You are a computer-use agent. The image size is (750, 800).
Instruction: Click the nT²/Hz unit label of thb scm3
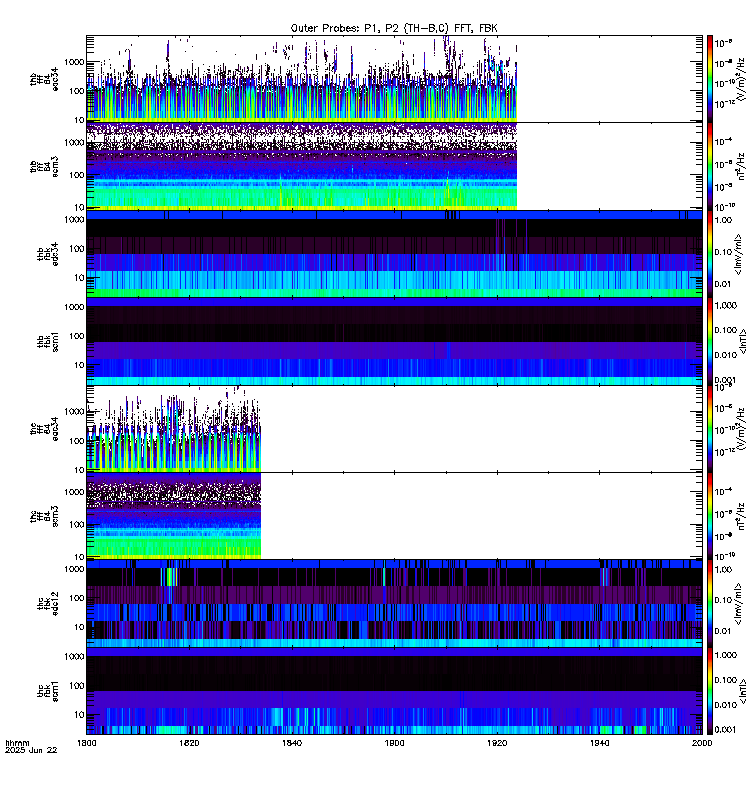click(742, 167)
